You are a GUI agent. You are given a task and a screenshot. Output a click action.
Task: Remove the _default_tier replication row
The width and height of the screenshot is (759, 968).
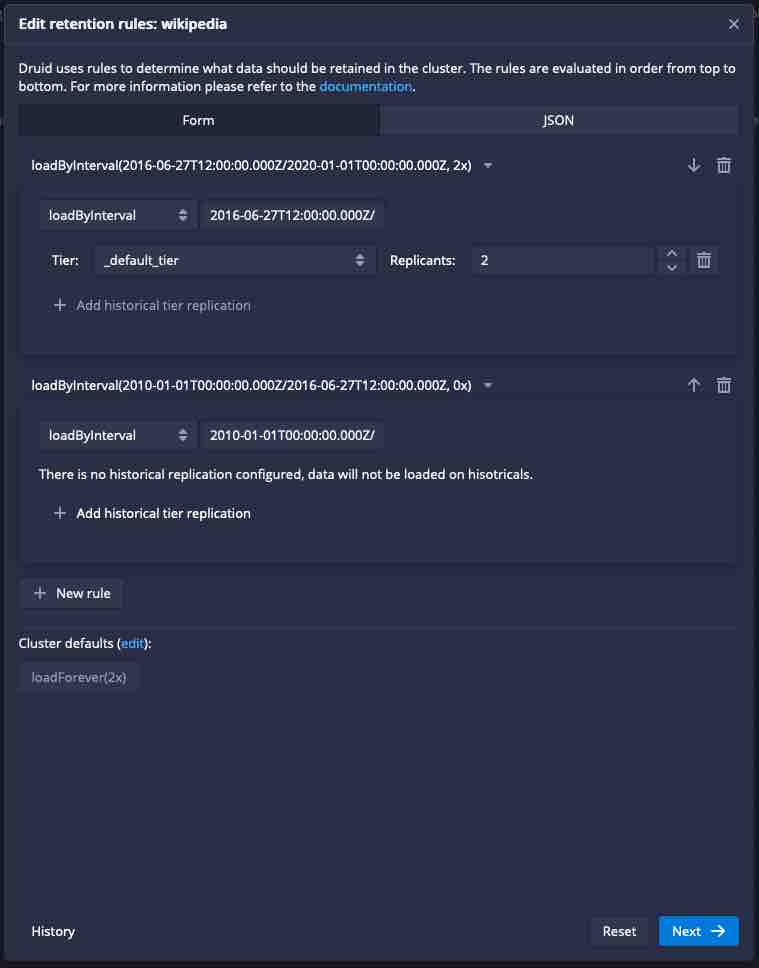704,260
